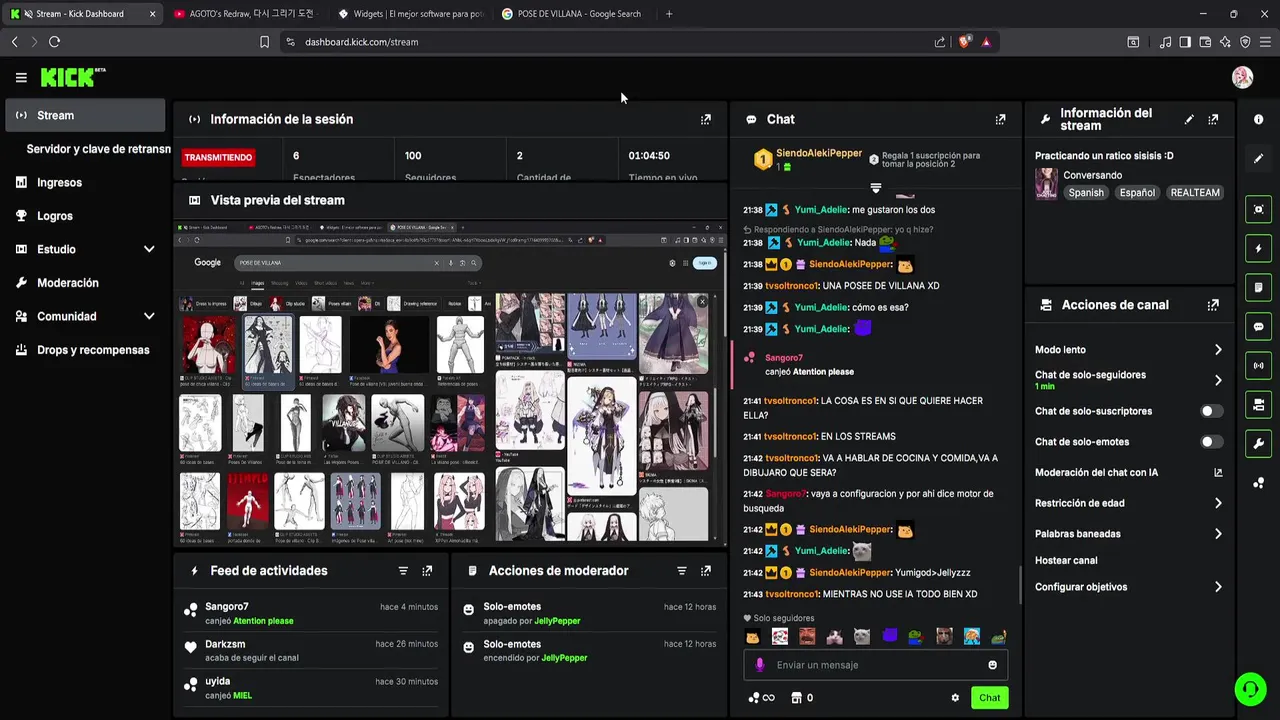Open the emoji picker in message box

coord(992,665)
